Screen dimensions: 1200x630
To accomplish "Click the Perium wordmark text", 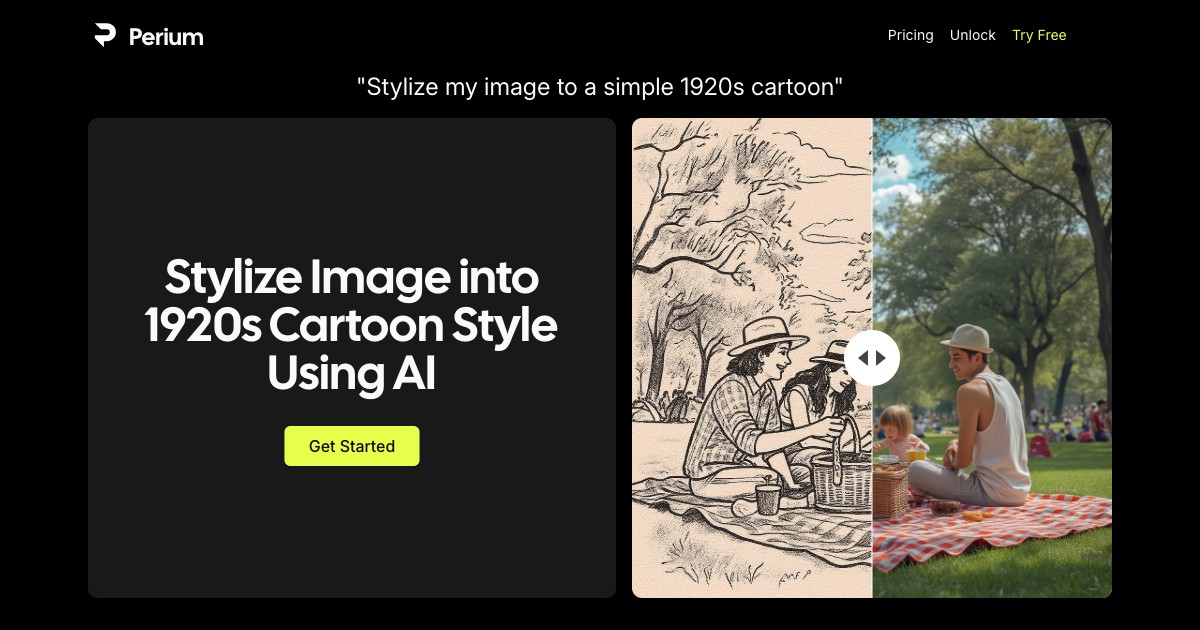I will pyautogui.click(x=165, y=36).
